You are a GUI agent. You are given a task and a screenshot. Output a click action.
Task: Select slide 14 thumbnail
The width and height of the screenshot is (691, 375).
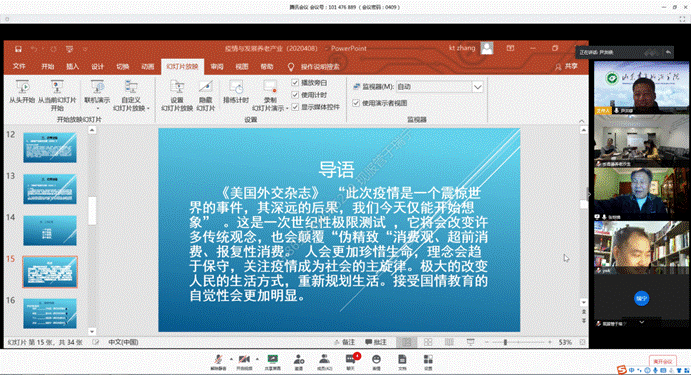click(50, 230)
